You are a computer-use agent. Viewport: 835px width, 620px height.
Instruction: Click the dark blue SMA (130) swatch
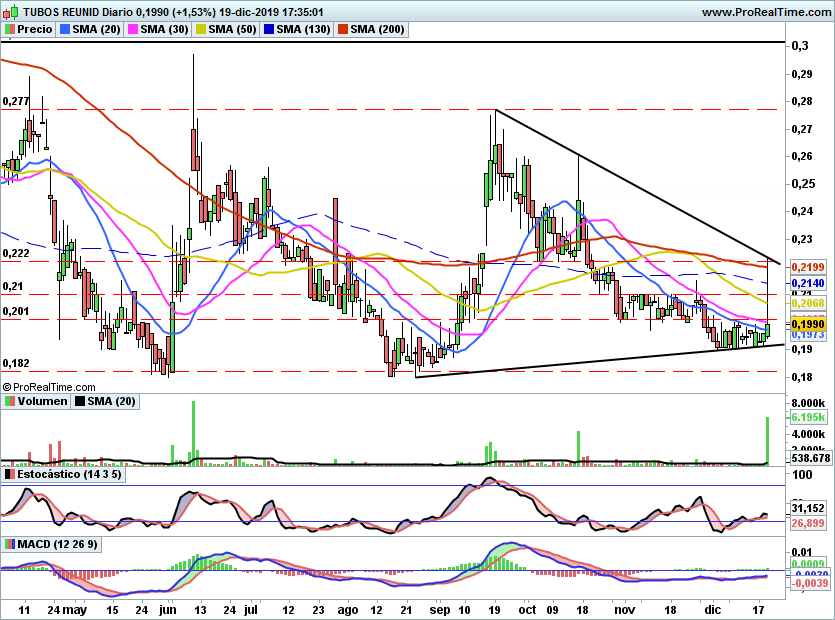coord(269,30)
